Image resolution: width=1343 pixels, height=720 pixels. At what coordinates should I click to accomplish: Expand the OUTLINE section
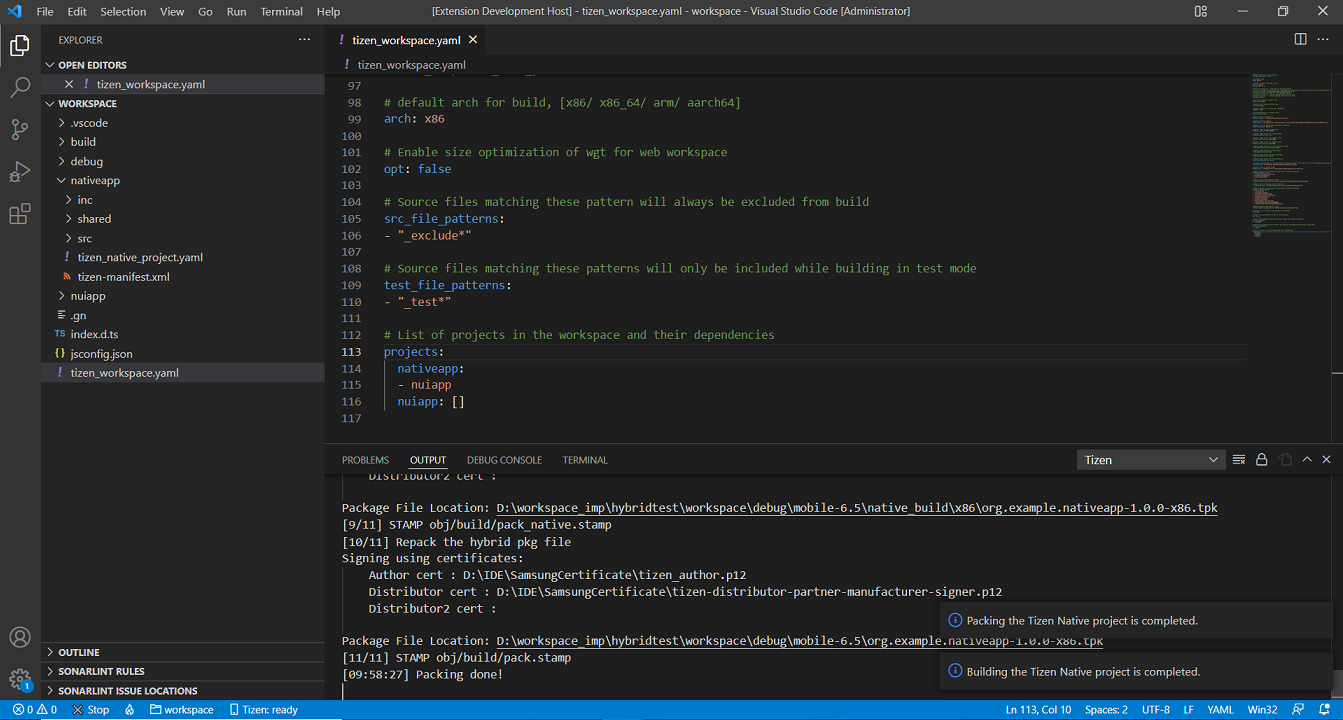[x=78, y=652]
